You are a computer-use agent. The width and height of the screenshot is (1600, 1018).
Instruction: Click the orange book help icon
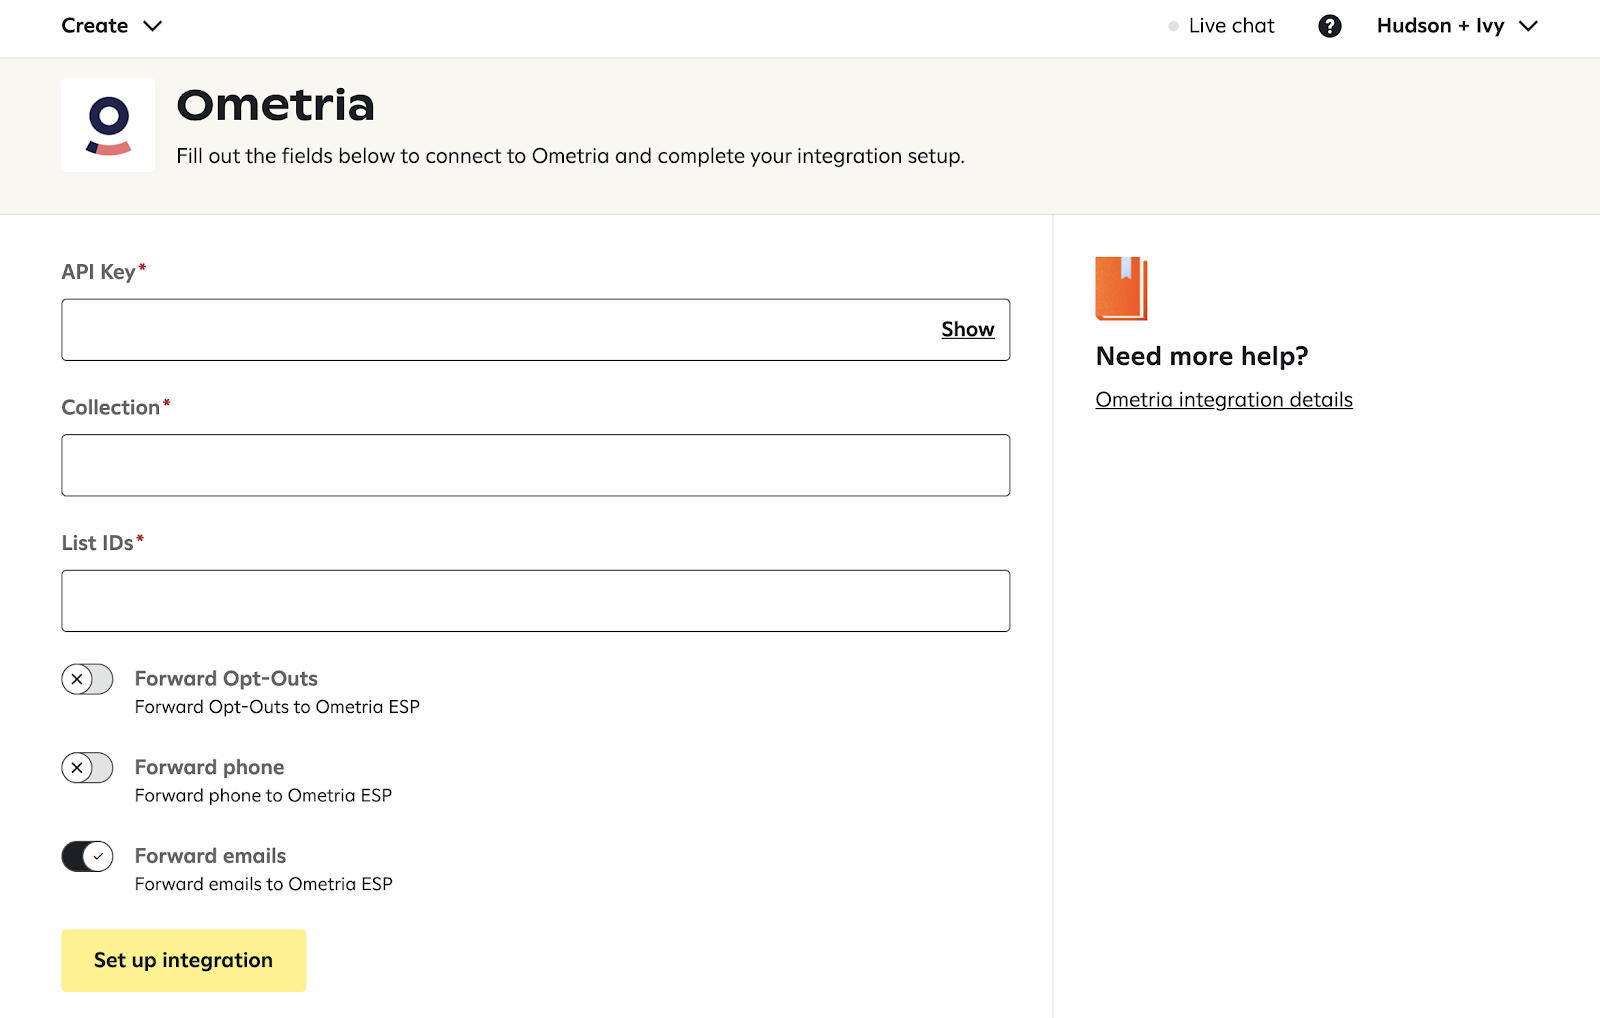click(x=1121, y=288)
